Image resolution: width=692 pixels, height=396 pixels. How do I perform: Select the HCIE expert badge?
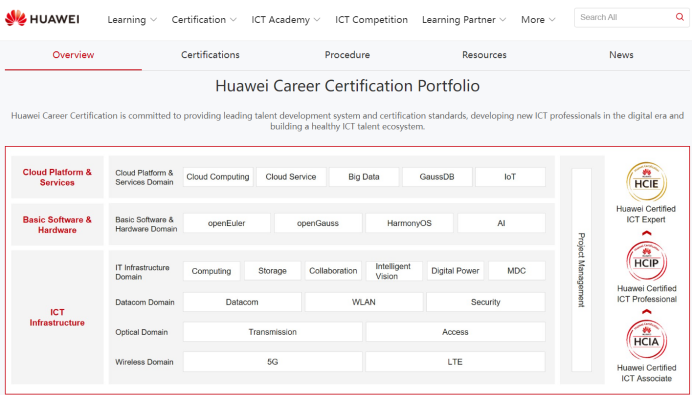[646, 182]
